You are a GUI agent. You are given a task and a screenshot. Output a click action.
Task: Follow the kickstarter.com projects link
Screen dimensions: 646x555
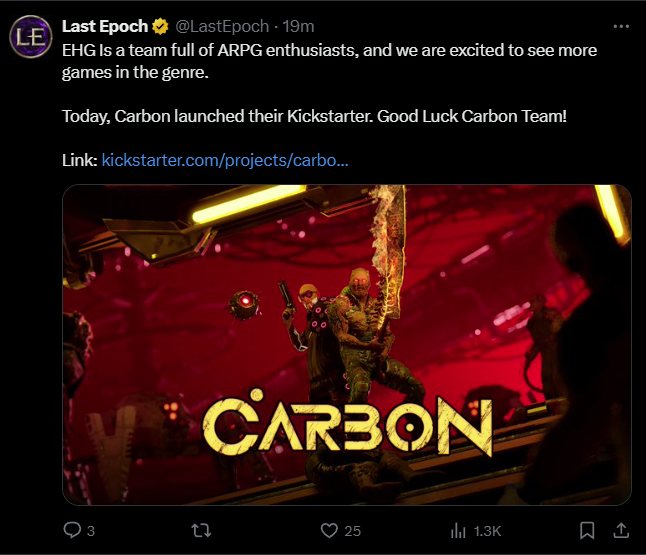[225, 159]
